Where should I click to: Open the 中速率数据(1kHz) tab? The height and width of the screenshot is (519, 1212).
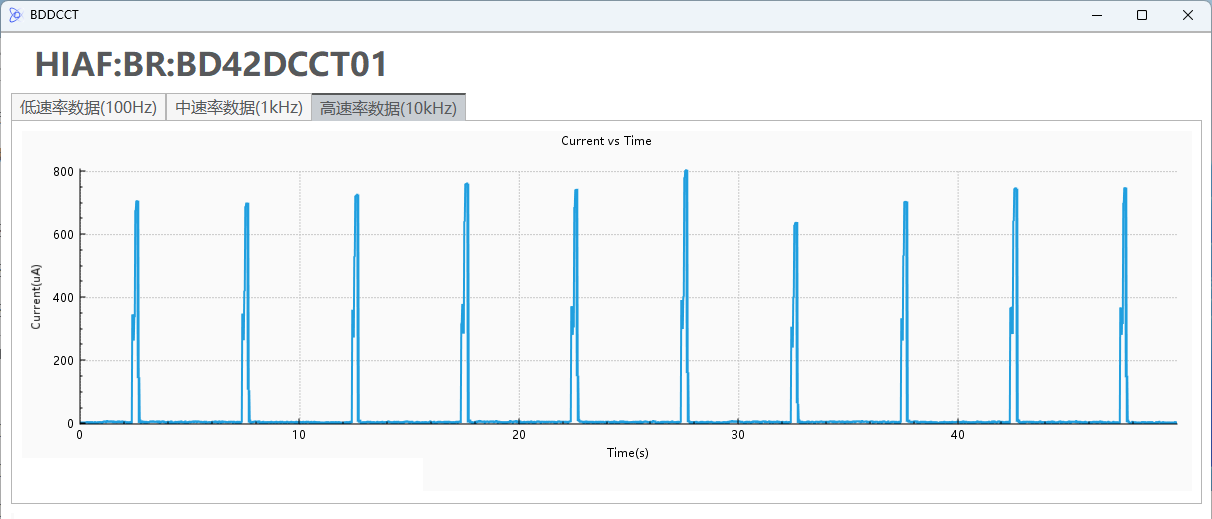tap(239, 108)
